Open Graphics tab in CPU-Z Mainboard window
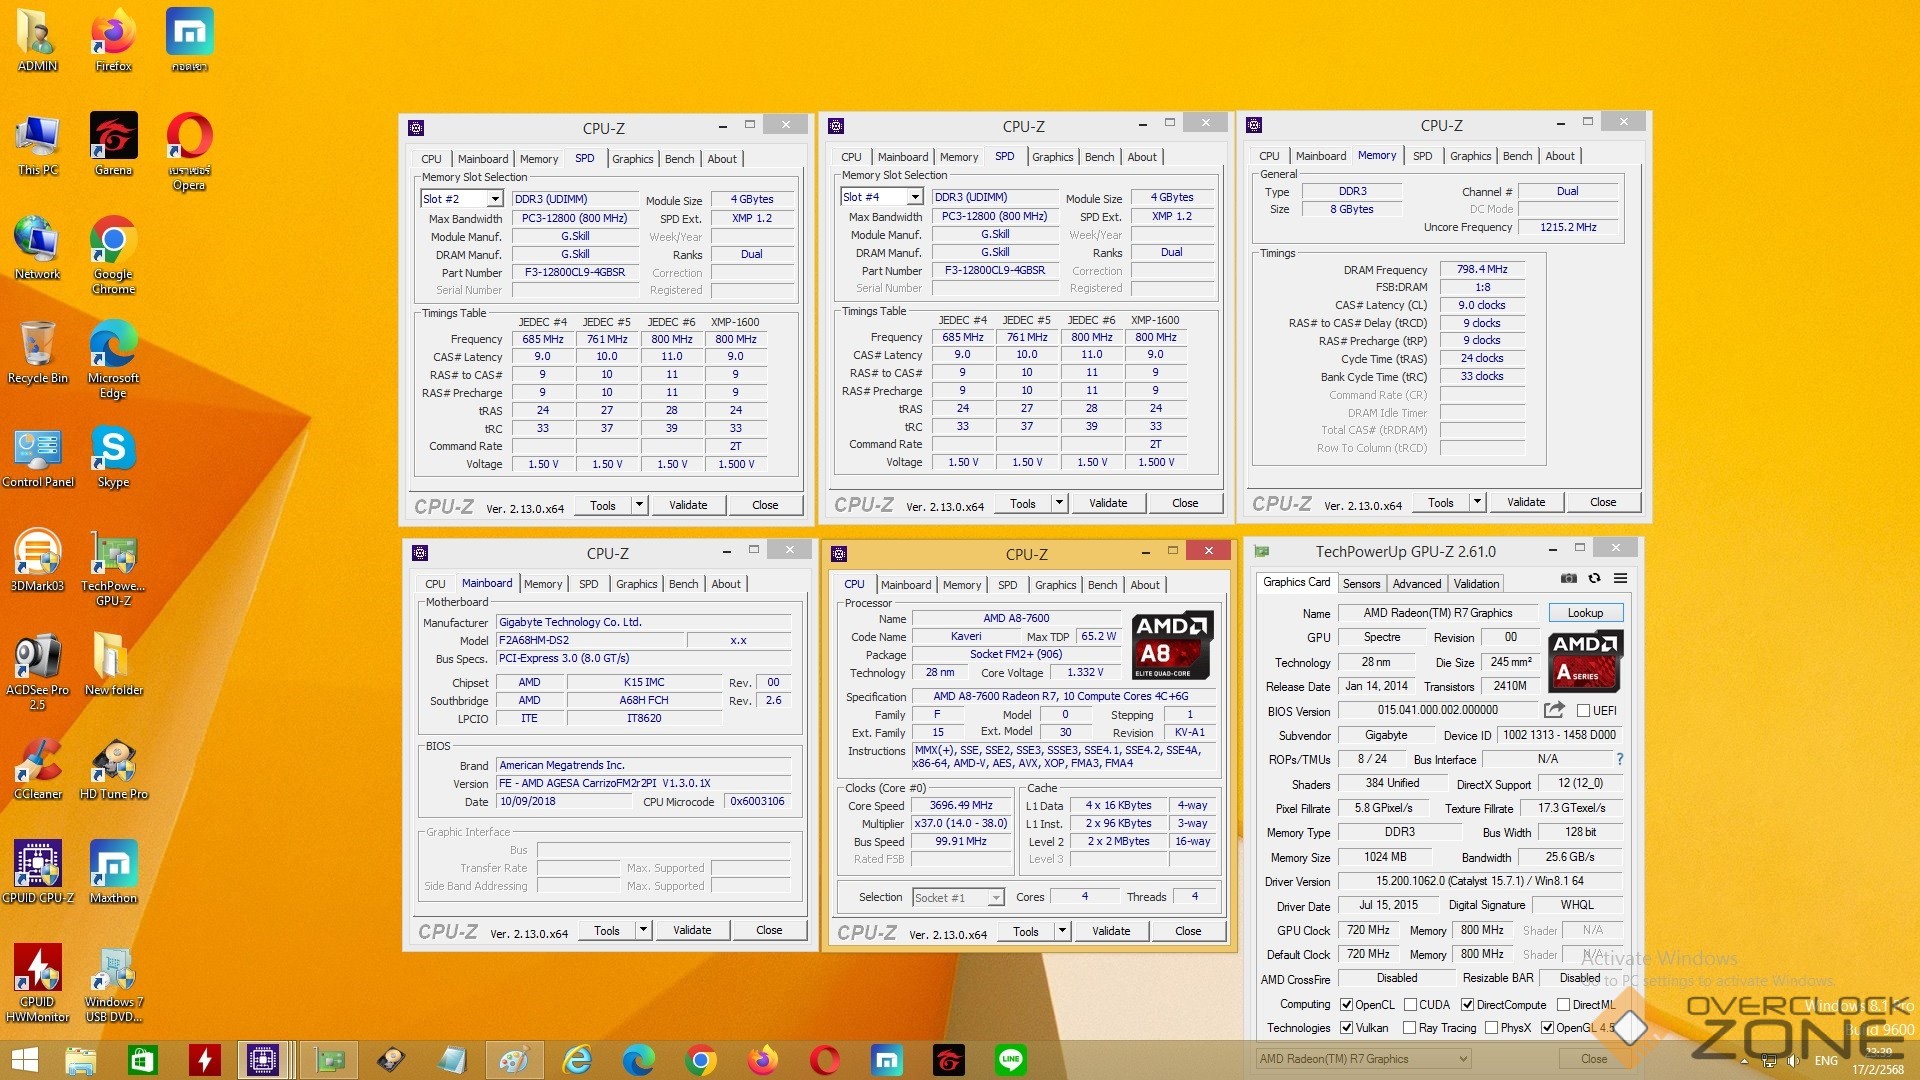 click(x=636, y=584)
